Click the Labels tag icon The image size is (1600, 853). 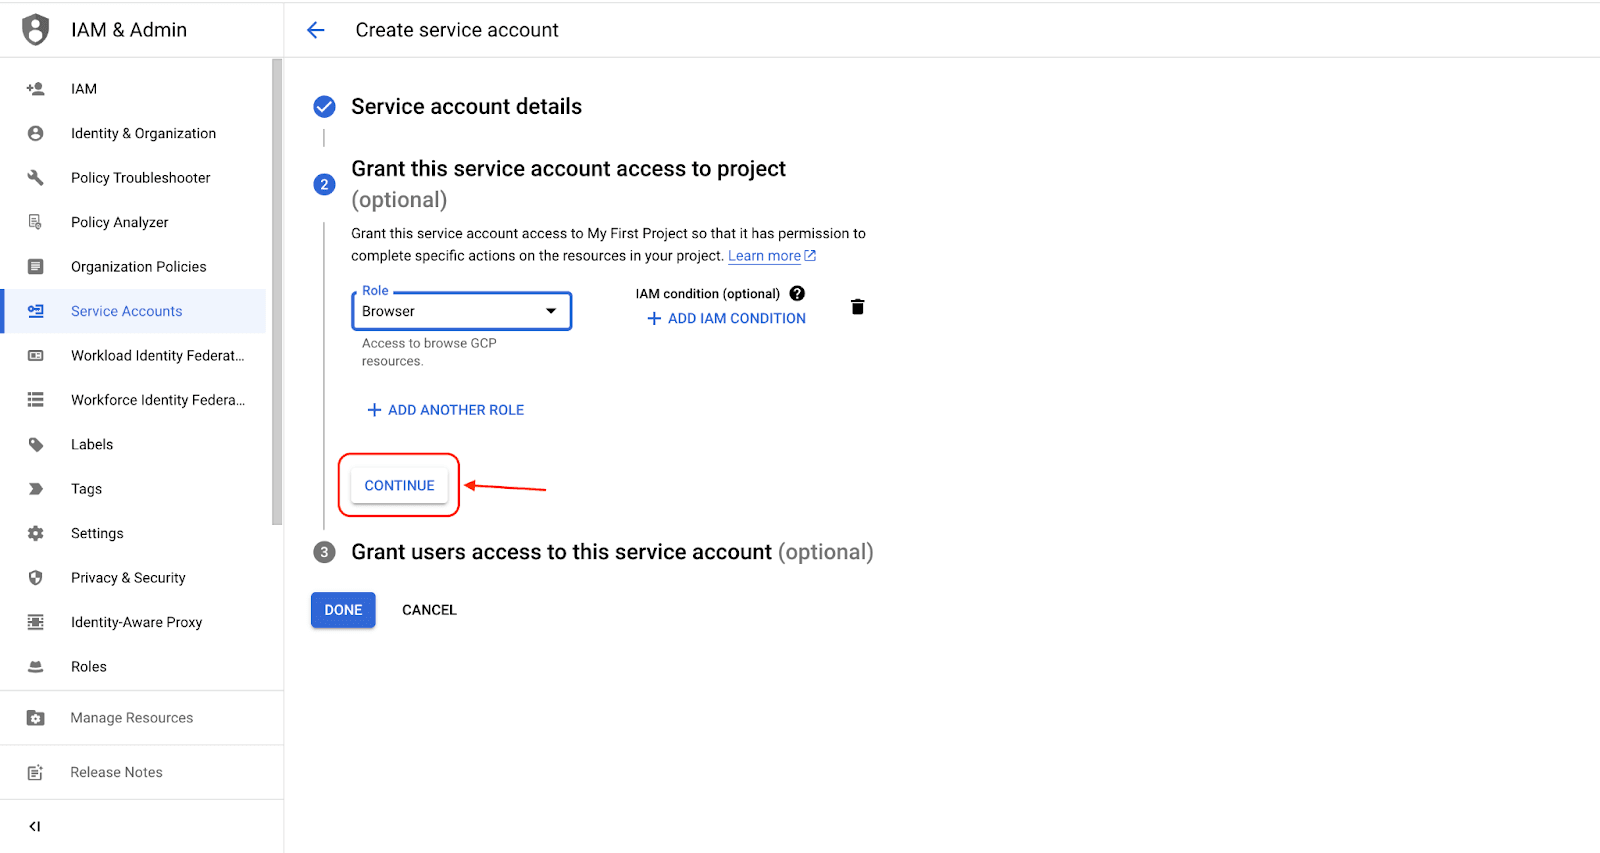36,445
